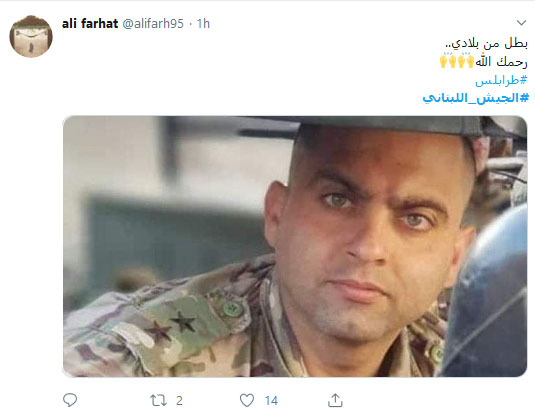Open the ali farhat display name link
This screenshot has height=418, width=535.
pos(90,24)
